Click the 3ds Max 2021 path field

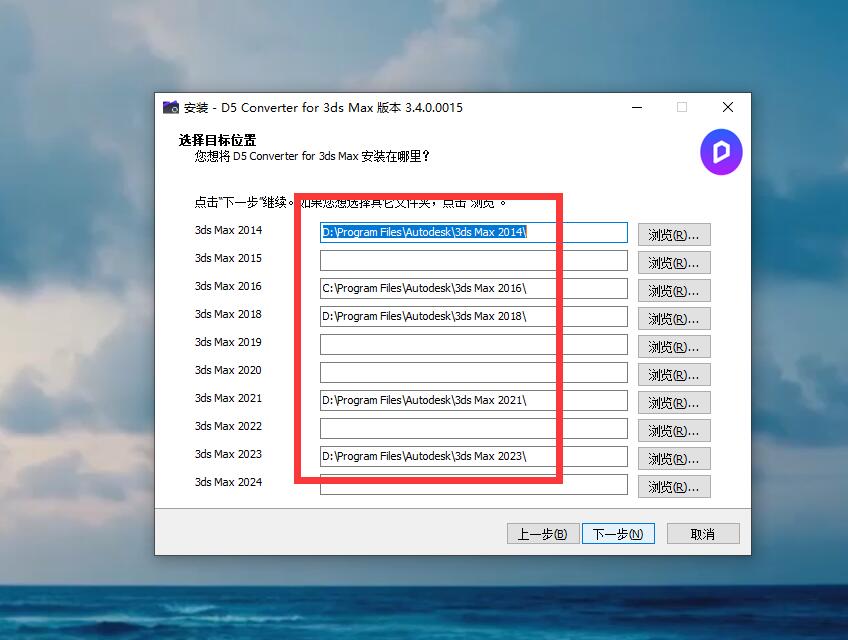474,400
